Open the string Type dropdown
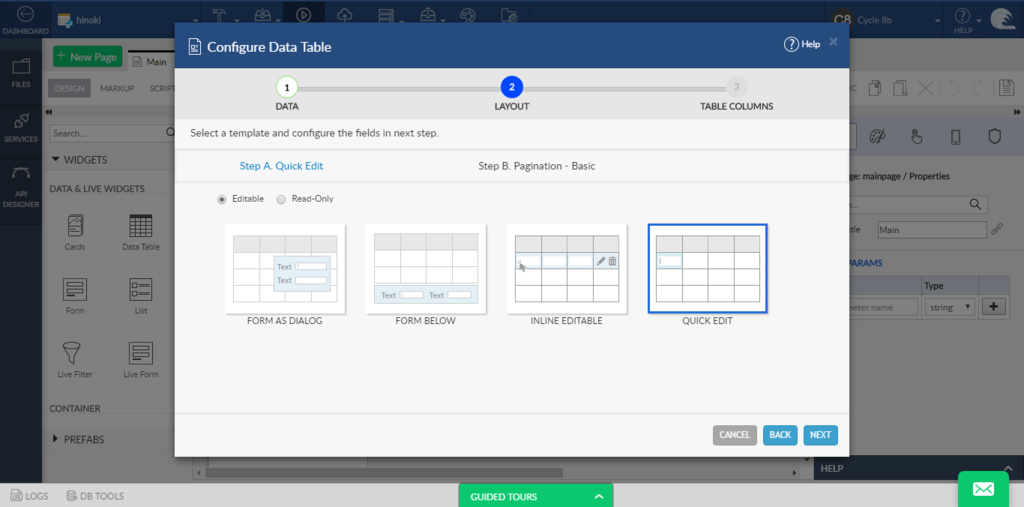The image size is (1024, 507). (x=950, y=306)
